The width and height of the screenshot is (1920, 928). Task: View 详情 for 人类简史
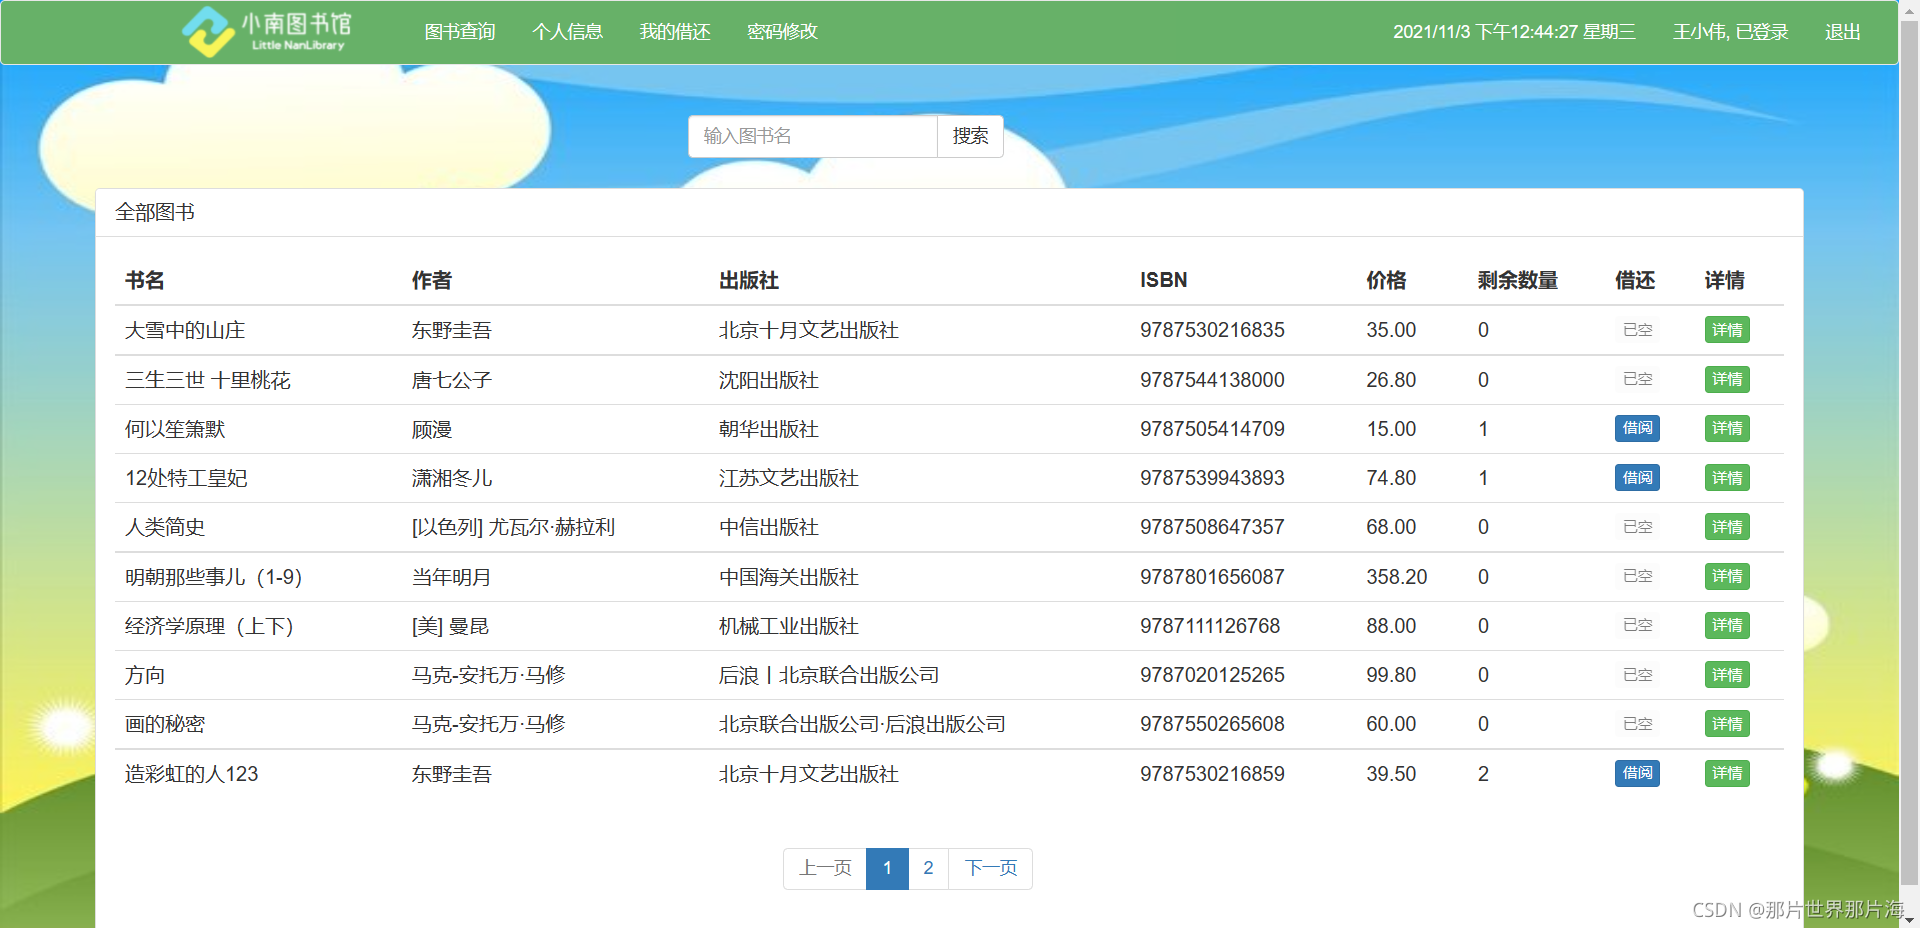coord(1727,527)
